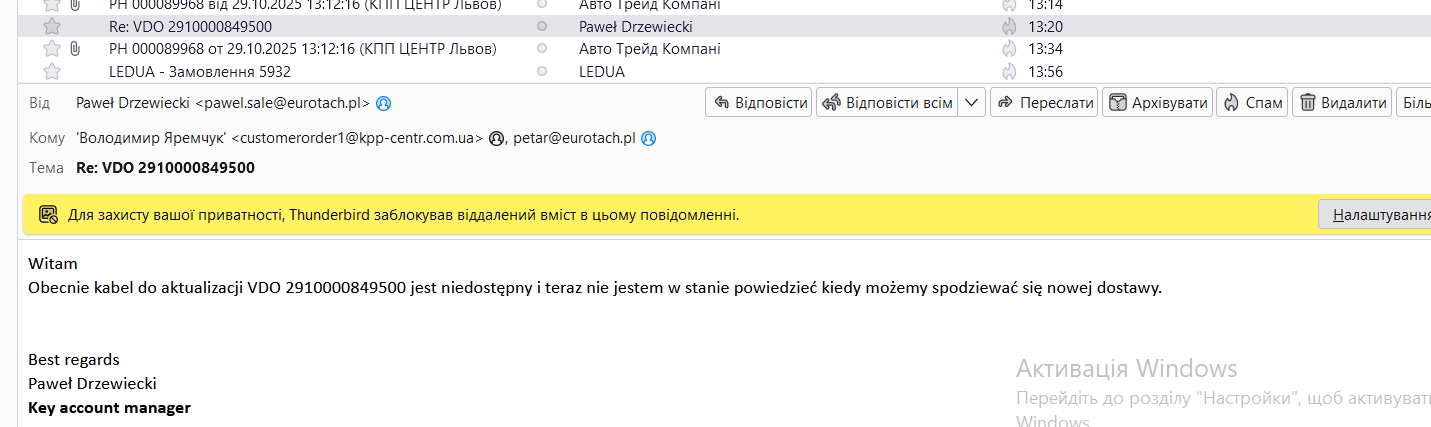1431x427 pixels.
Task: Toggle read status dot for LEDUA message
Action: coord(542,72)
